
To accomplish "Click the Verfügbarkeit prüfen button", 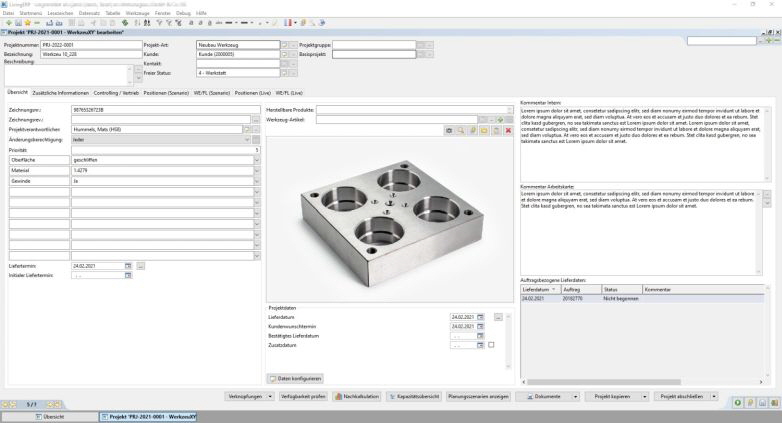I will tap(303, 396).
